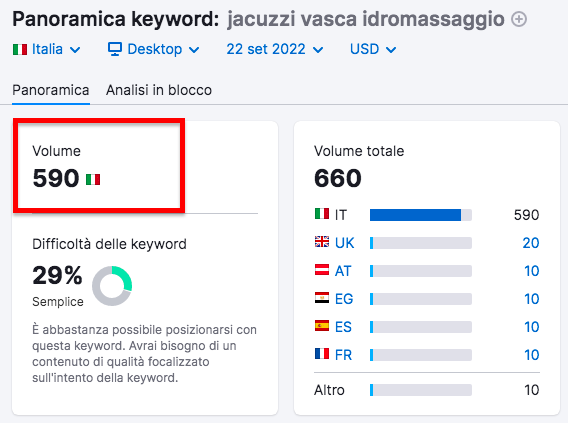The width and height of the screenshot is (568, 423).
Task: Click the Austria flag icon
Action: pos(322,270)
